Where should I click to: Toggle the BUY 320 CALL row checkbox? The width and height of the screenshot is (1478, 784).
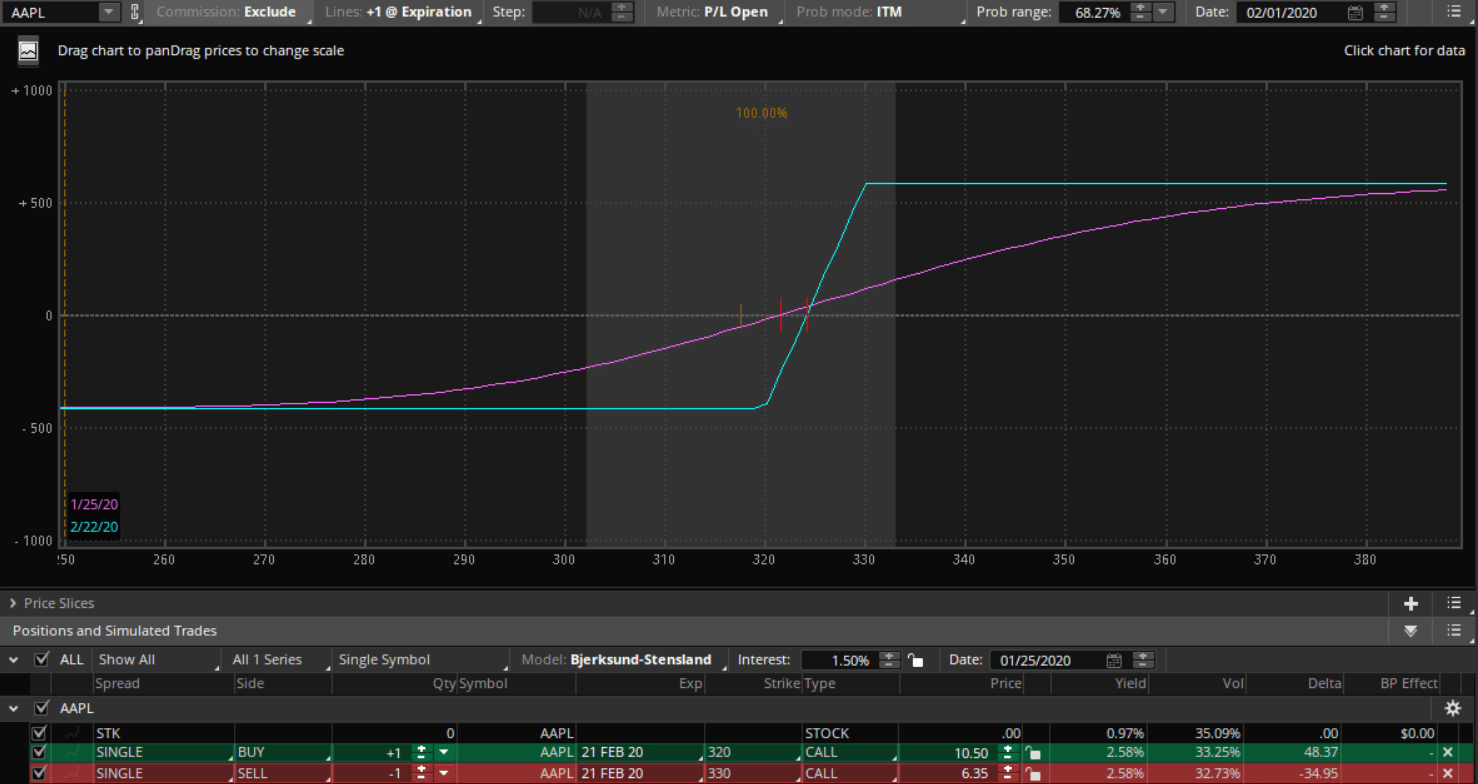(40, 753)
